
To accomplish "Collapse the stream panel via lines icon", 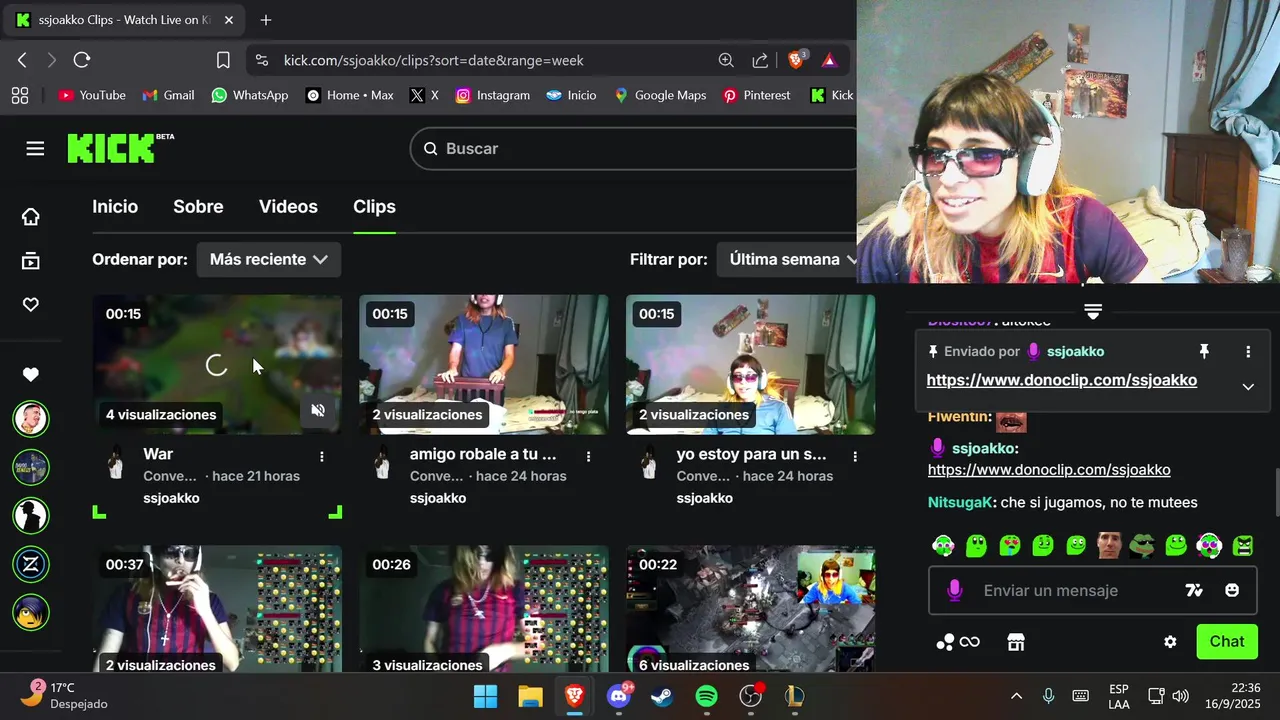I will 1093,312.
